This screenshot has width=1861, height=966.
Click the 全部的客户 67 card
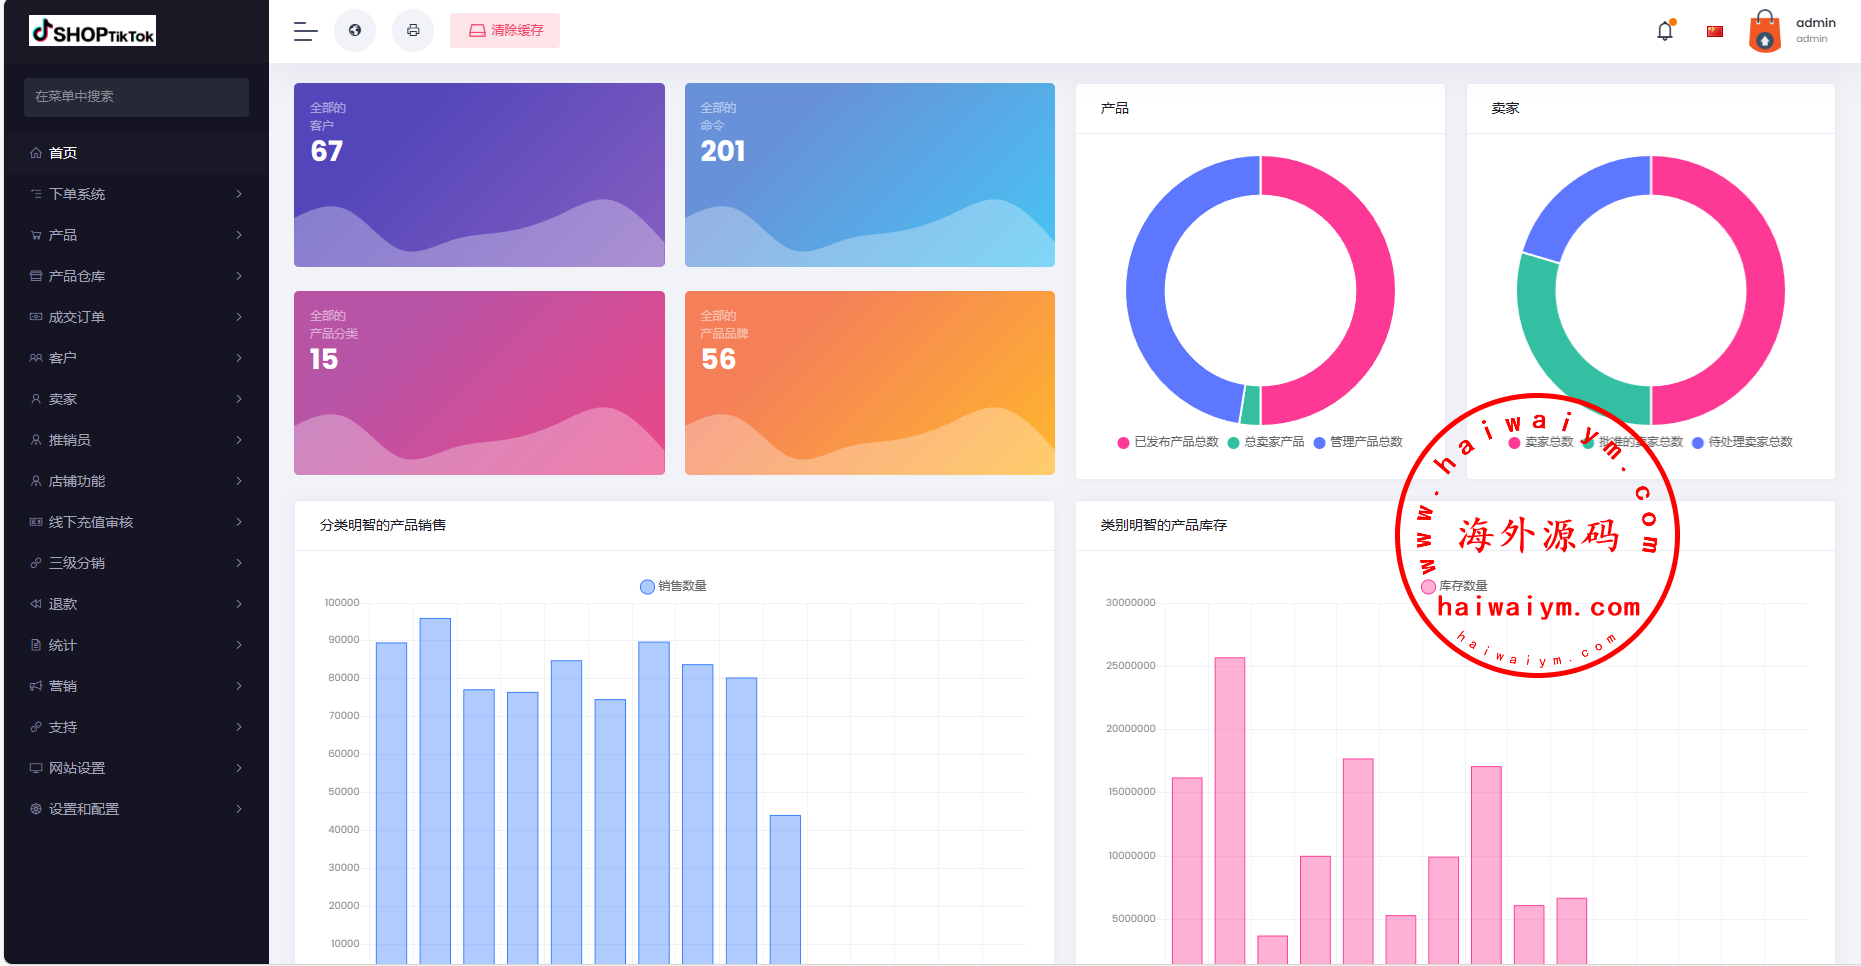[479, 175]
